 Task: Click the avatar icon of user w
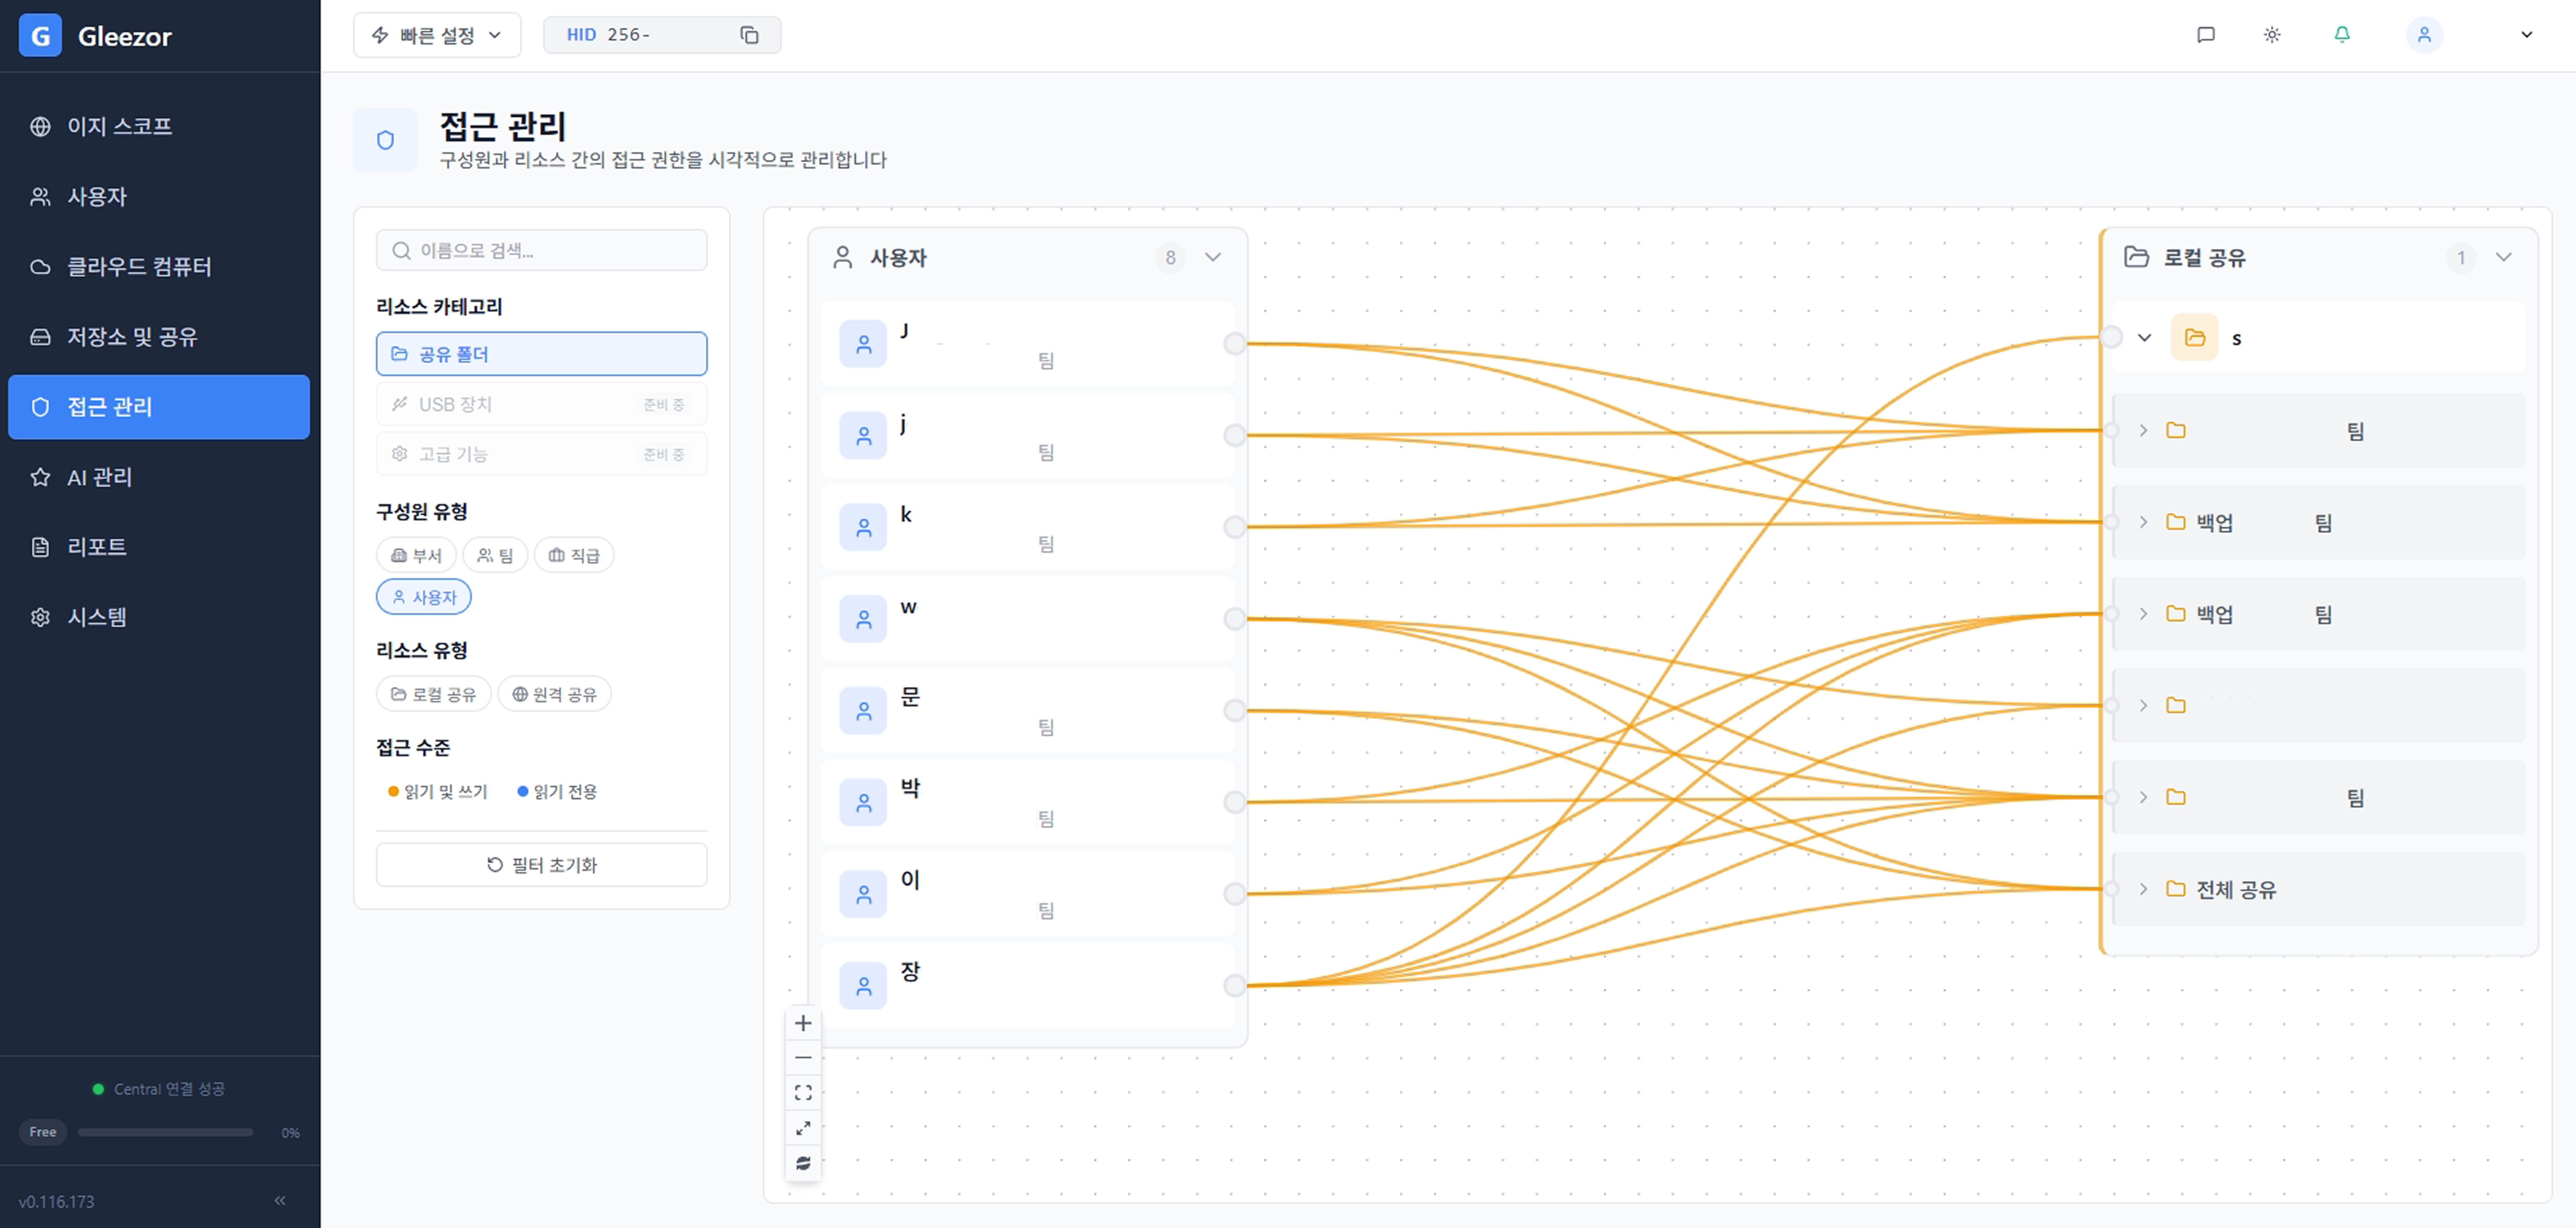[x=863, y=619]
